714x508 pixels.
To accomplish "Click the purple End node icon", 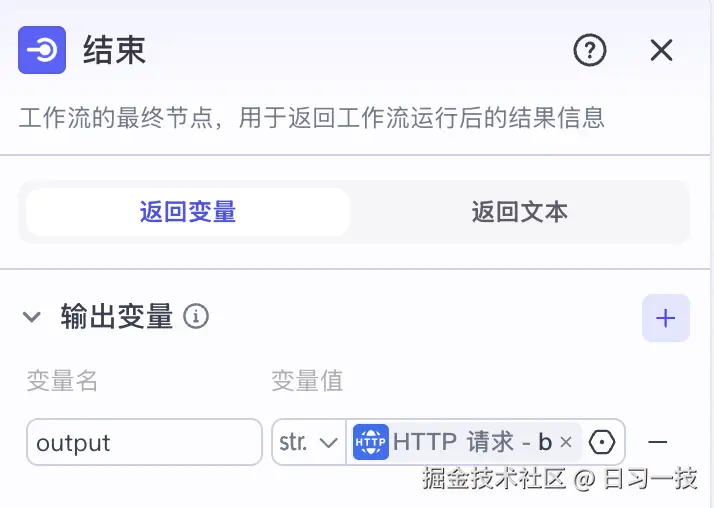I will 42,50.
